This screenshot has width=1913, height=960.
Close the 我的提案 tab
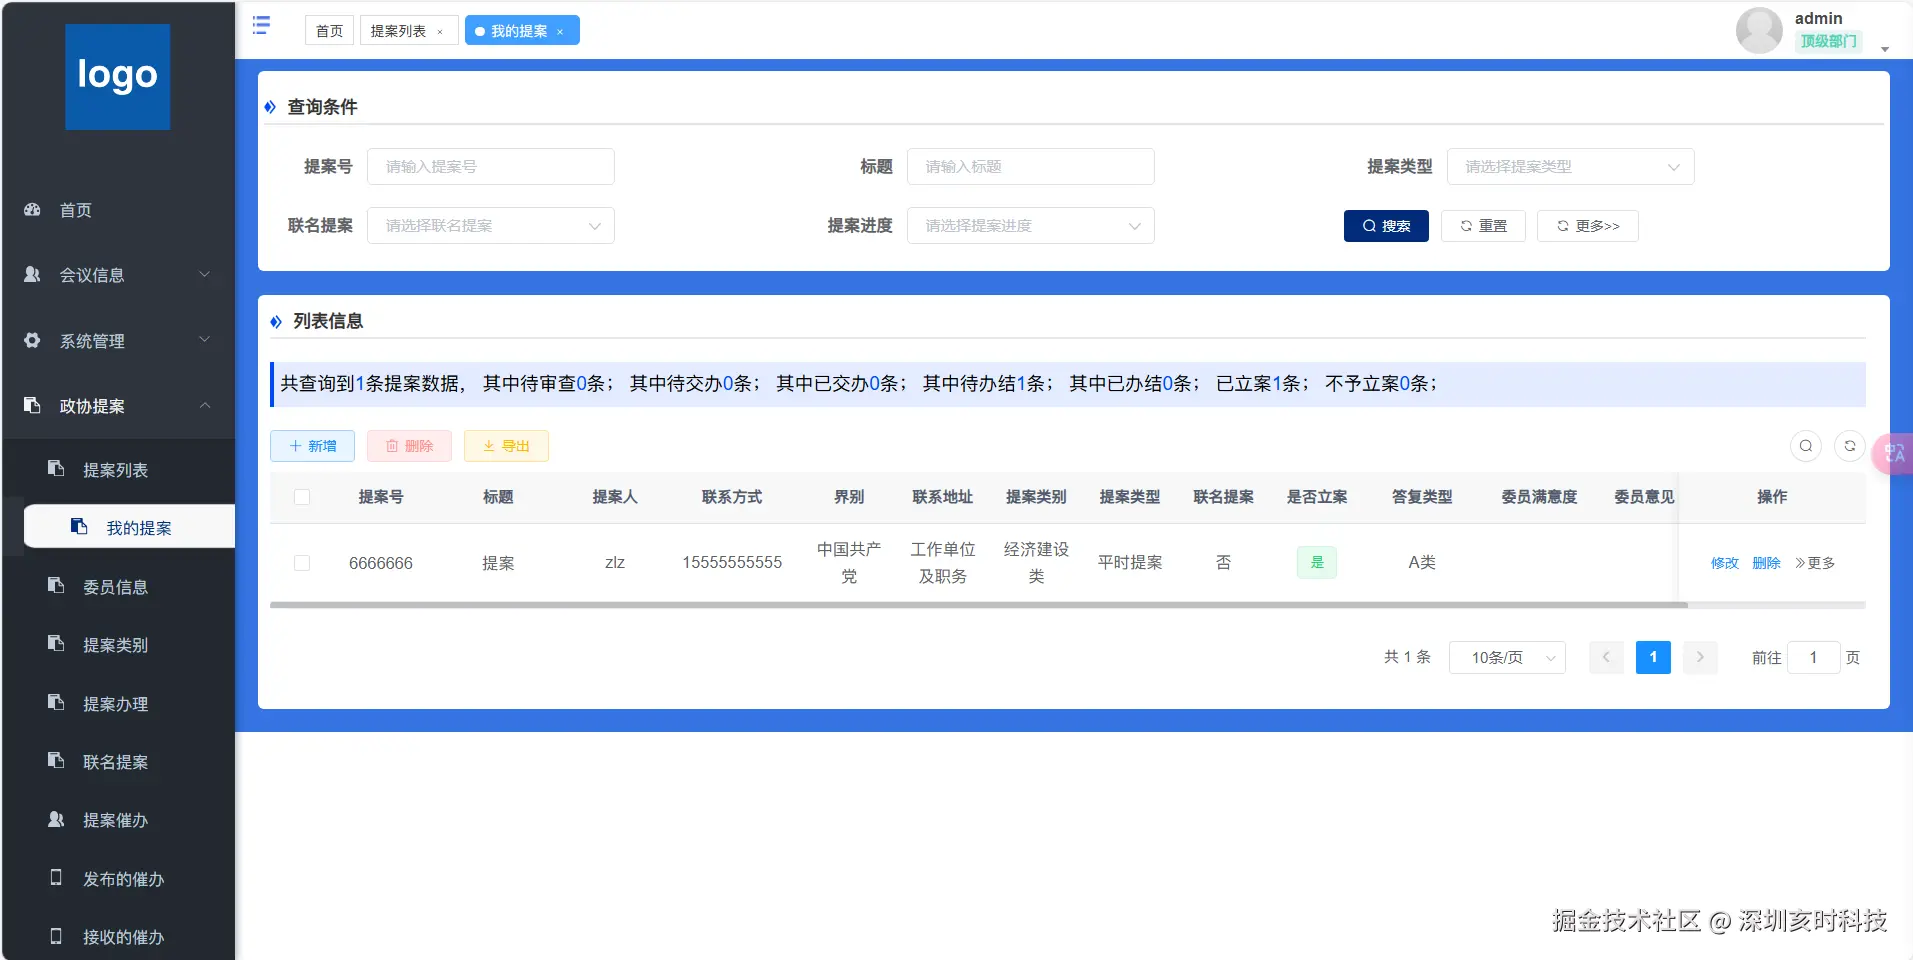(560, 32)
